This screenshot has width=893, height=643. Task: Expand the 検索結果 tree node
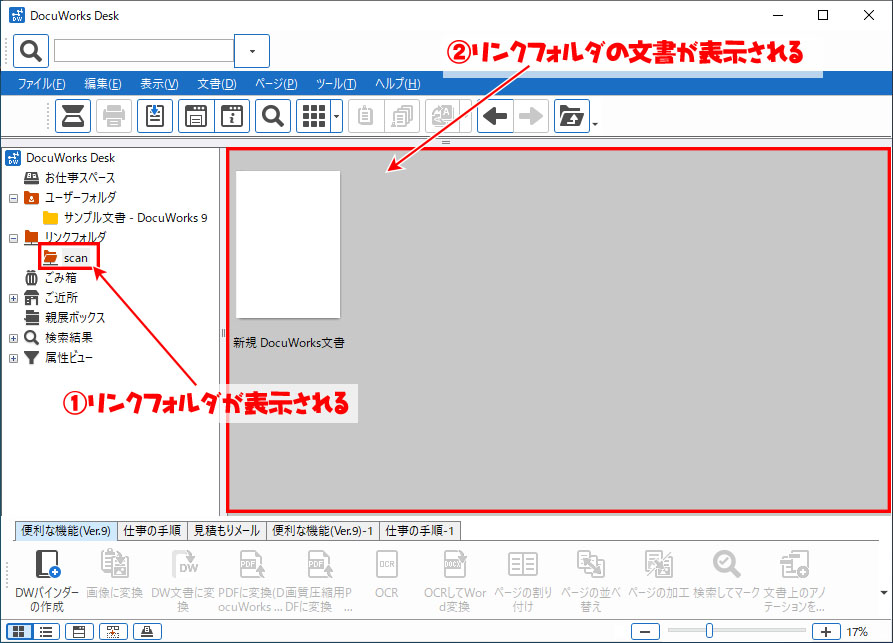click(x=14, y=338)
